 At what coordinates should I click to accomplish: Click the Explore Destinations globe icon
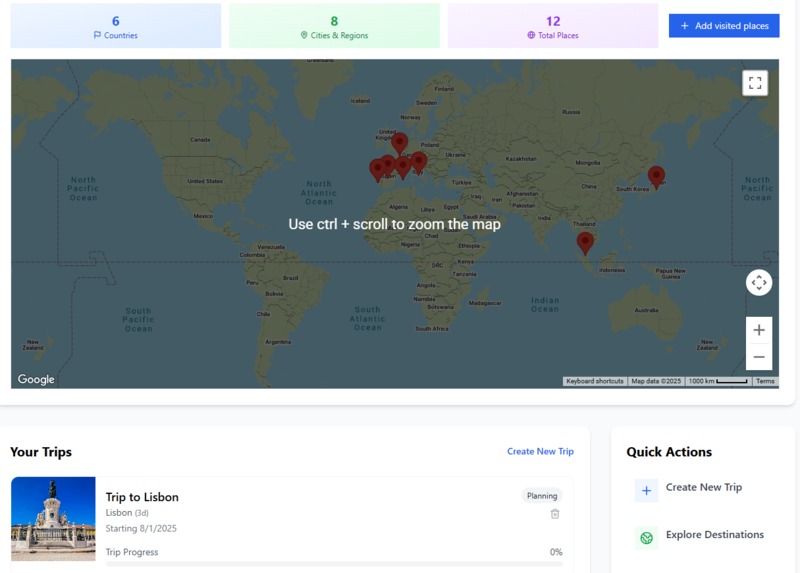click(646, 538)
